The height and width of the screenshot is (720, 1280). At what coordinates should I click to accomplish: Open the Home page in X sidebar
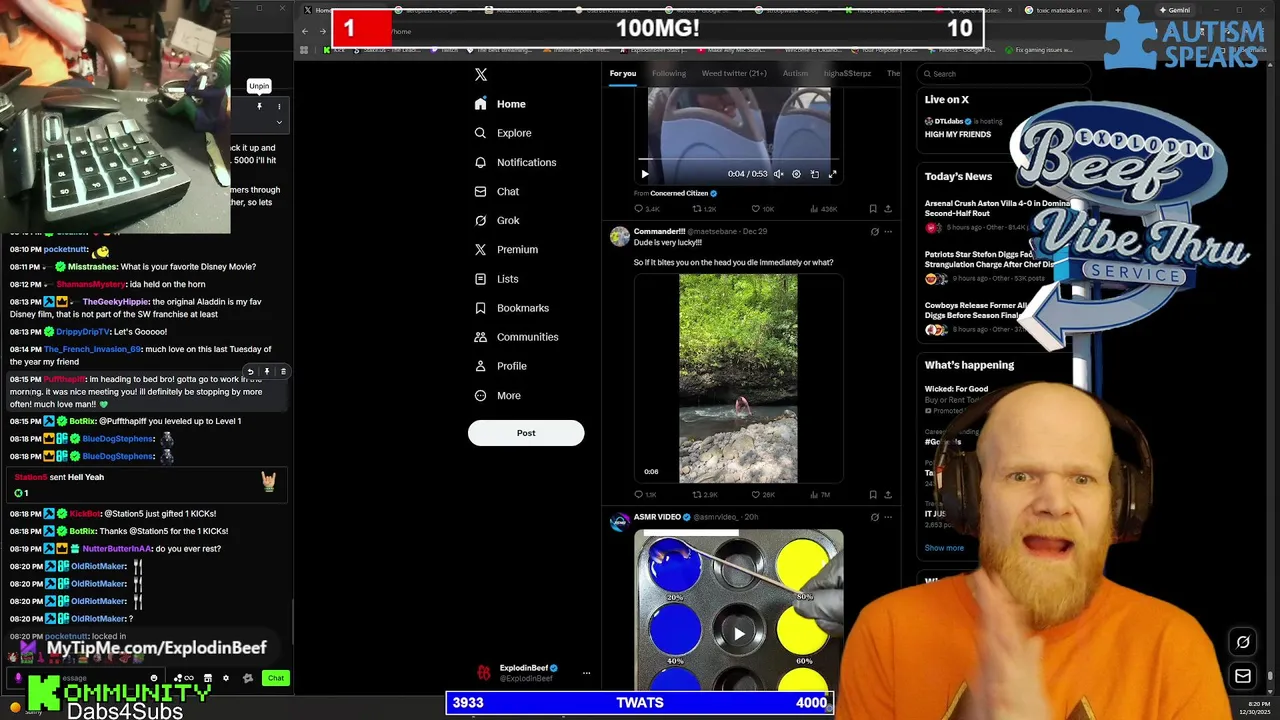point(500,104)
